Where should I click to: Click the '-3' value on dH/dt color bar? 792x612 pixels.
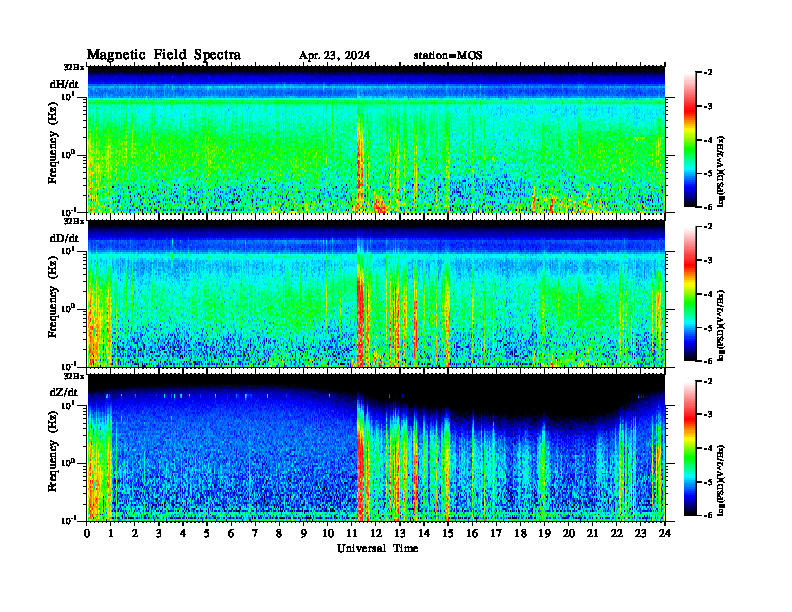(708, 106)
